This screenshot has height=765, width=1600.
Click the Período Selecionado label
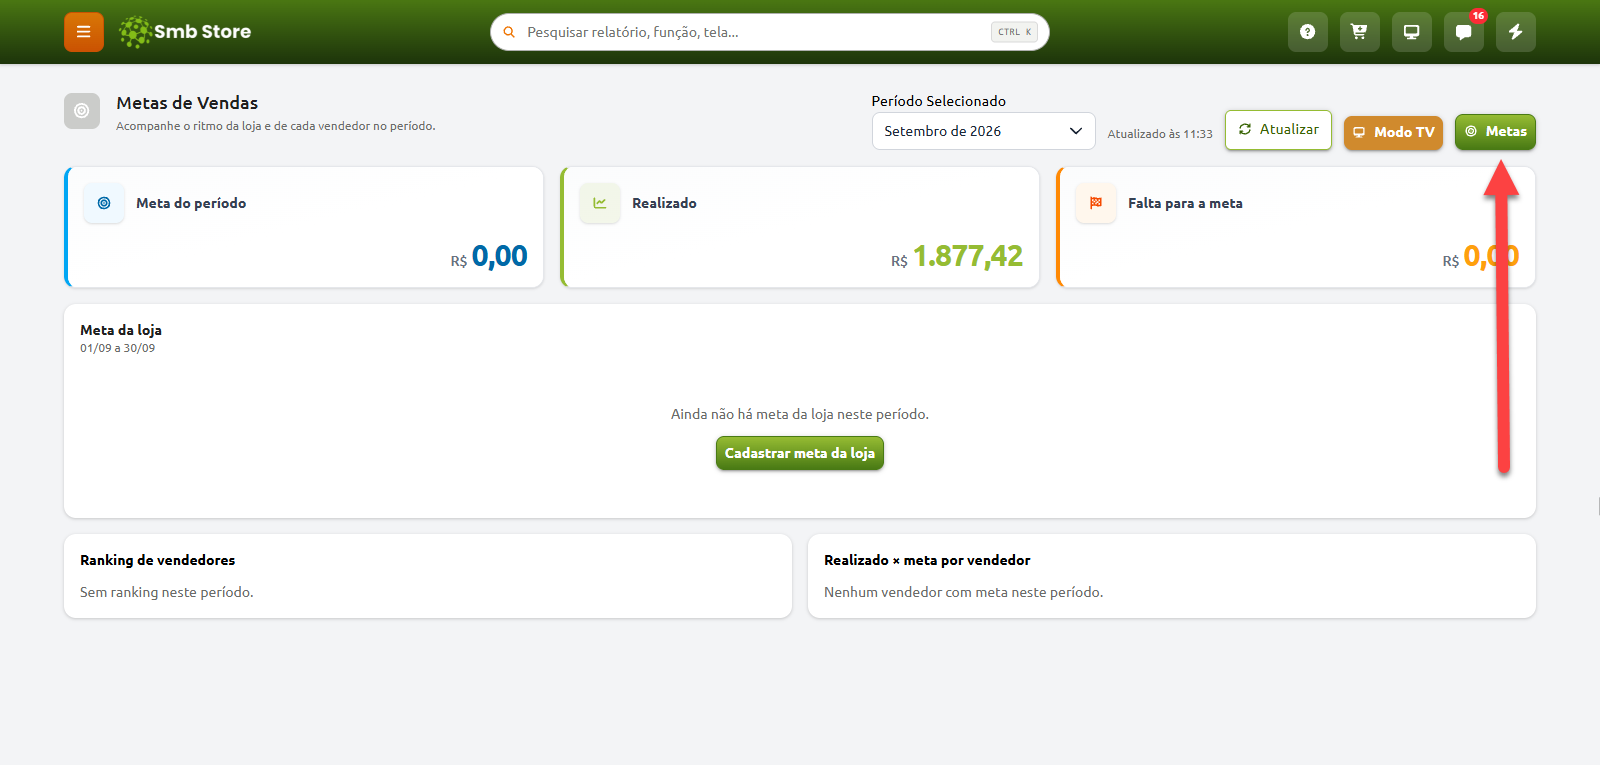(x=939, y=101)
